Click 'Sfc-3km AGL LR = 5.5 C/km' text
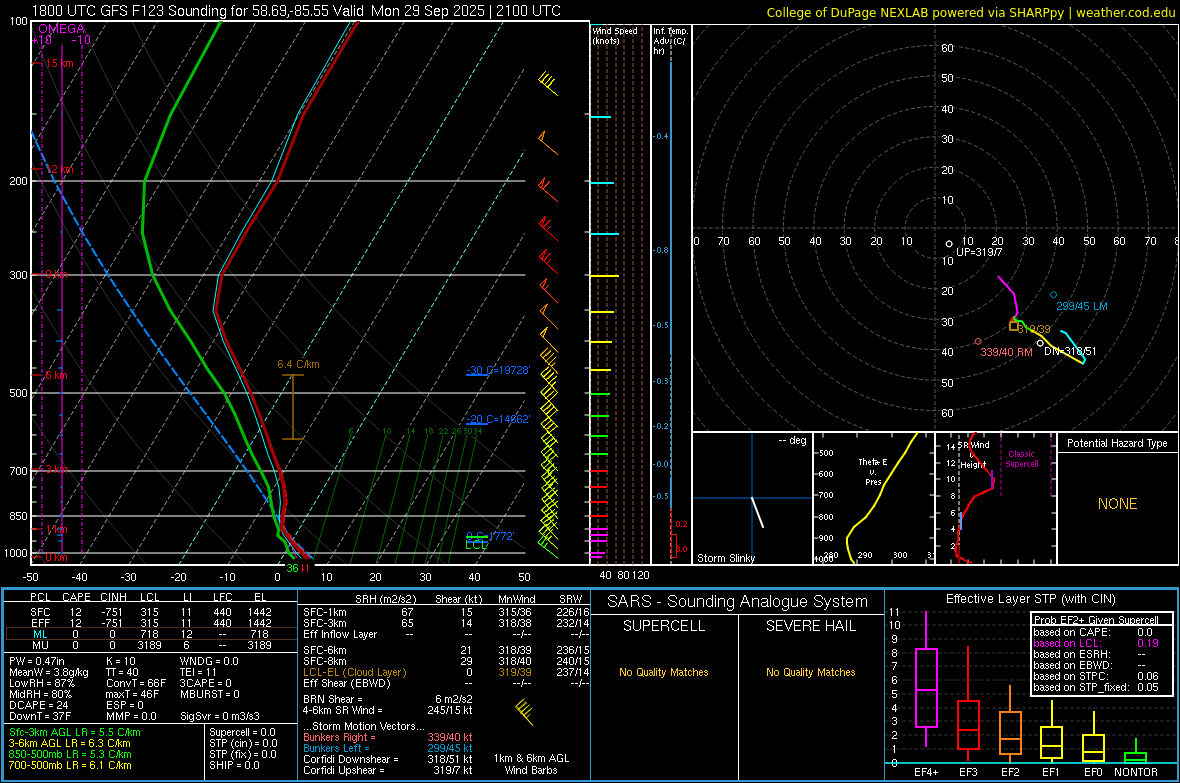The image size is (1180, 783). click(x=75, y=732)
